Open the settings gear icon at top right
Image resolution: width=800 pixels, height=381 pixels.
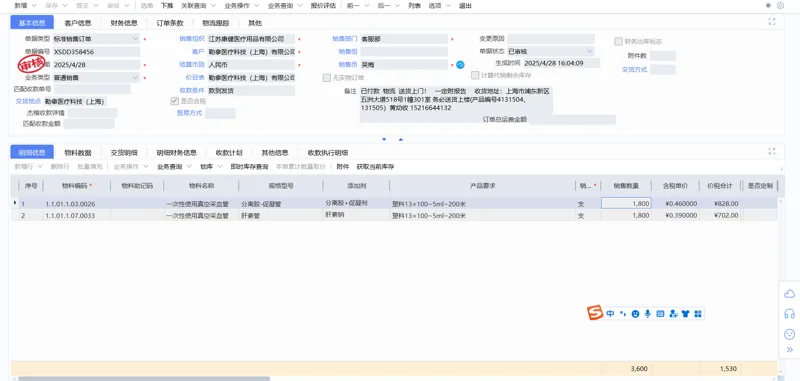[x=780, y=6]
